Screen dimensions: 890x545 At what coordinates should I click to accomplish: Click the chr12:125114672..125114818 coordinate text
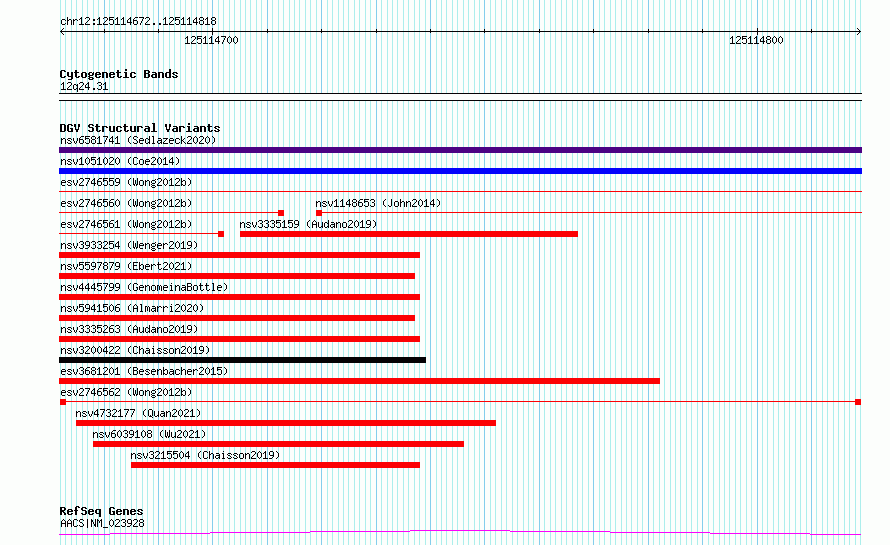coord(138,22)
